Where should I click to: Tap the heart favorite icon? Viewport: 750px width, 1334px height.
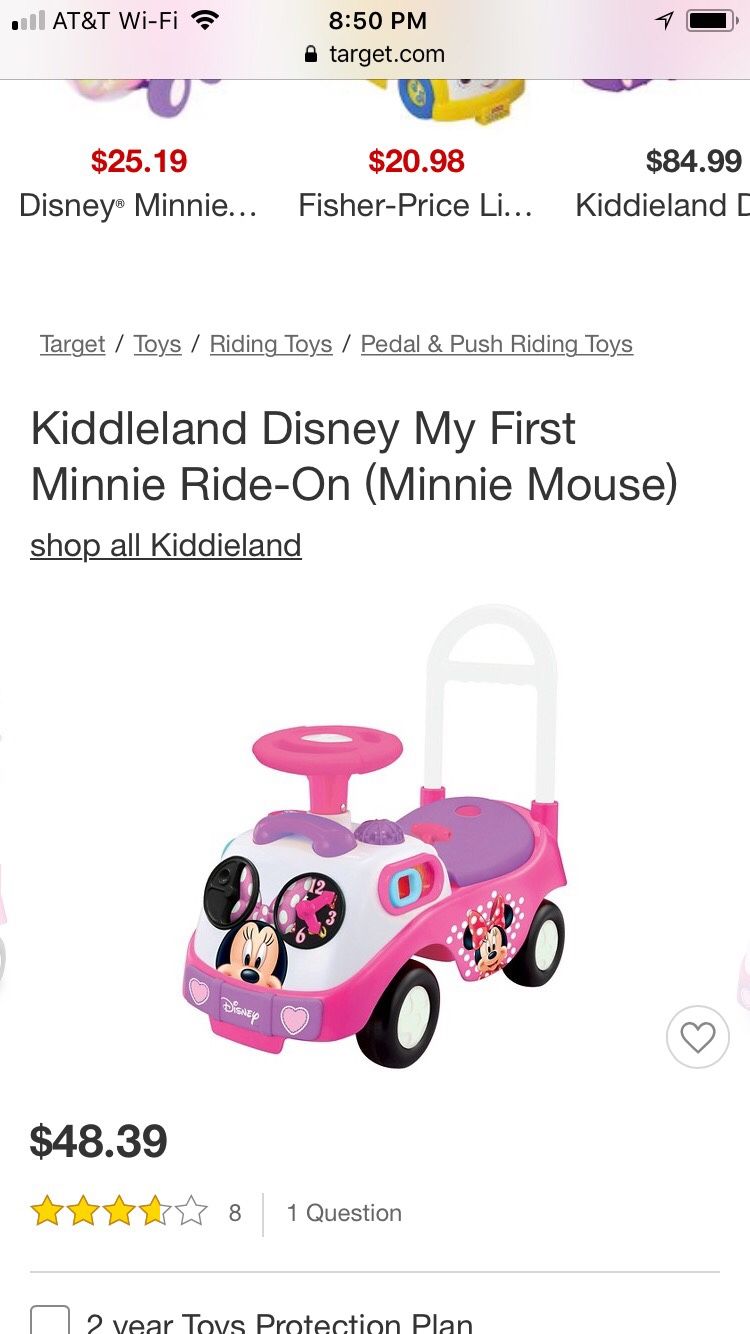click(697, 1037)
